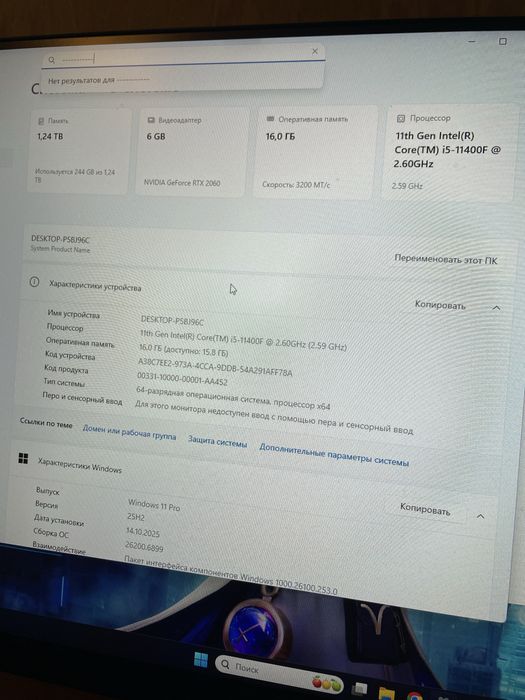This screenshot has width=525, height=700.
Task: Click Переименовать этот ПК button
Action: tap(446, 259)
